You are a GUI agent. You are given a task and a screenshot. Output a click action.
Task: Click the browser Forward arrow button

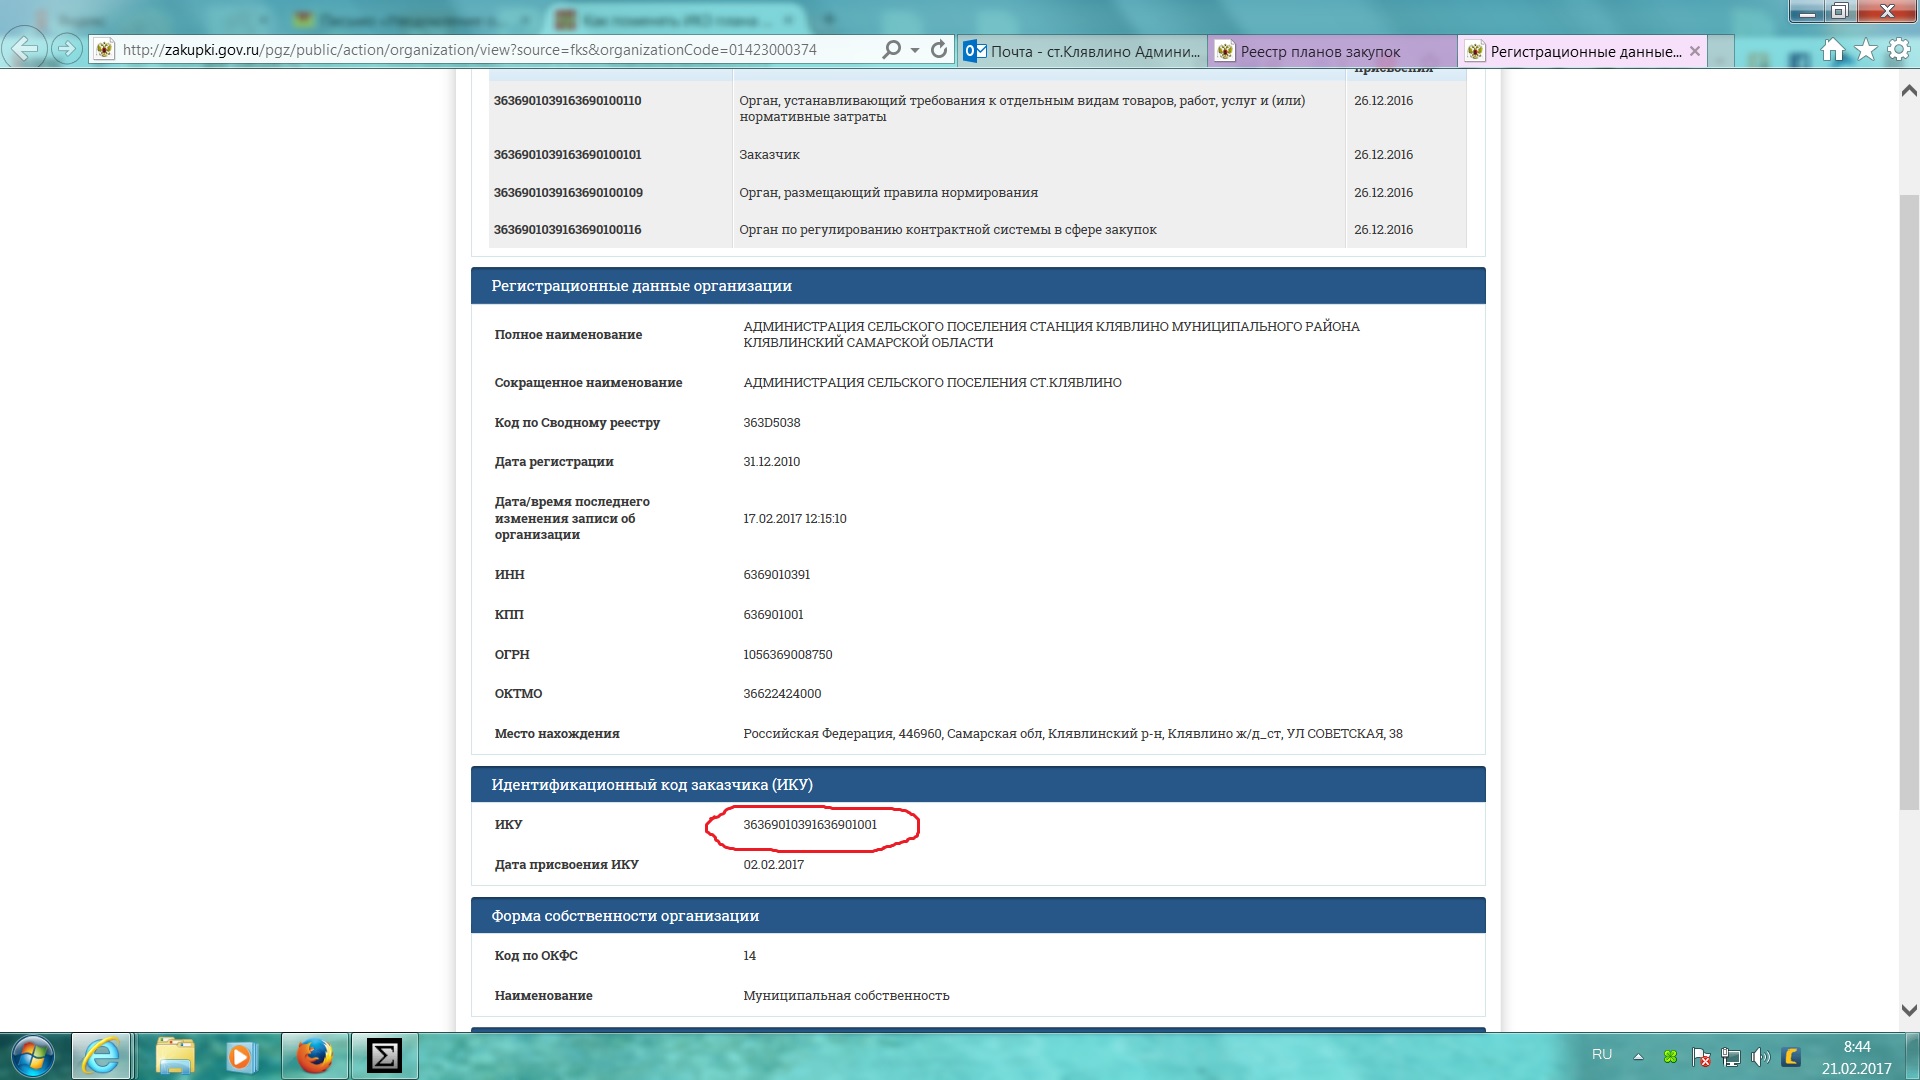pyautogui.click(x=66, y=48)
